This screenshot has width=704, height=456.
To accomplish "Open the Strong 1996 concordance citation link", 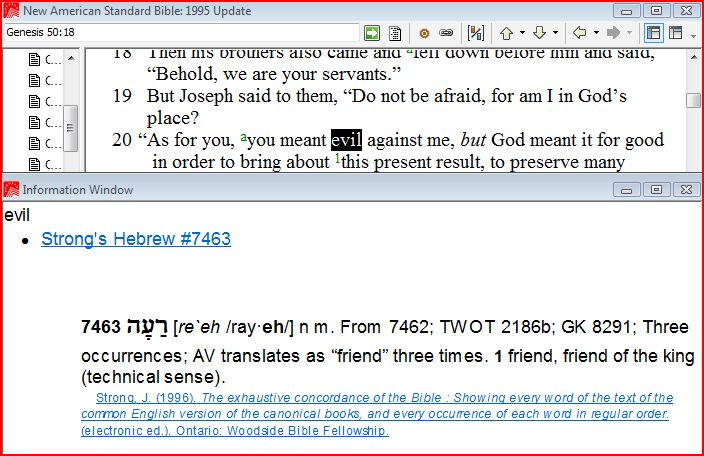I will click(377, 414).
